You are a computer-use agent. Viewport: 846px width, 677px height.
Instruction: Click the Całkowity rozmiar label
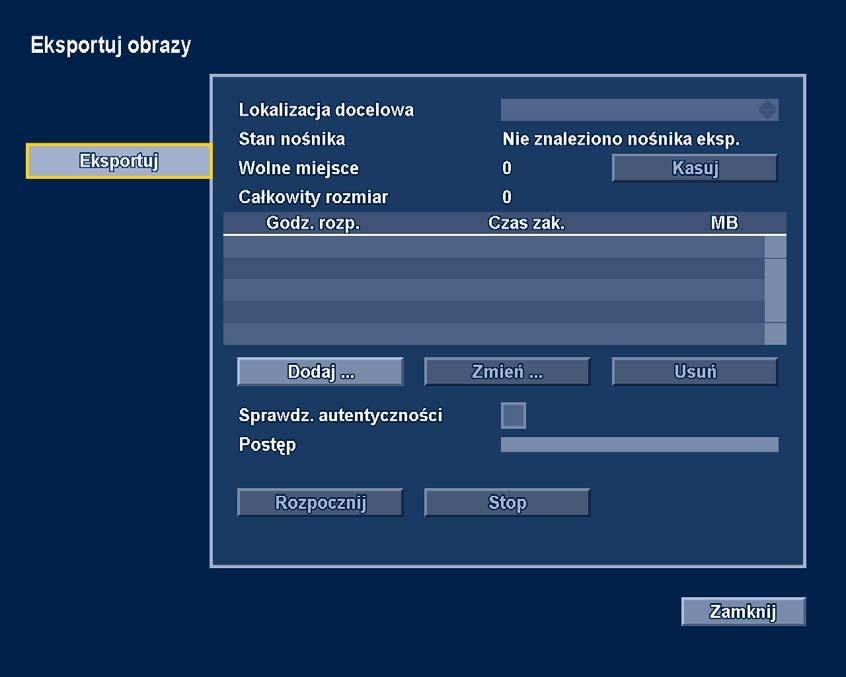(313, 197)
